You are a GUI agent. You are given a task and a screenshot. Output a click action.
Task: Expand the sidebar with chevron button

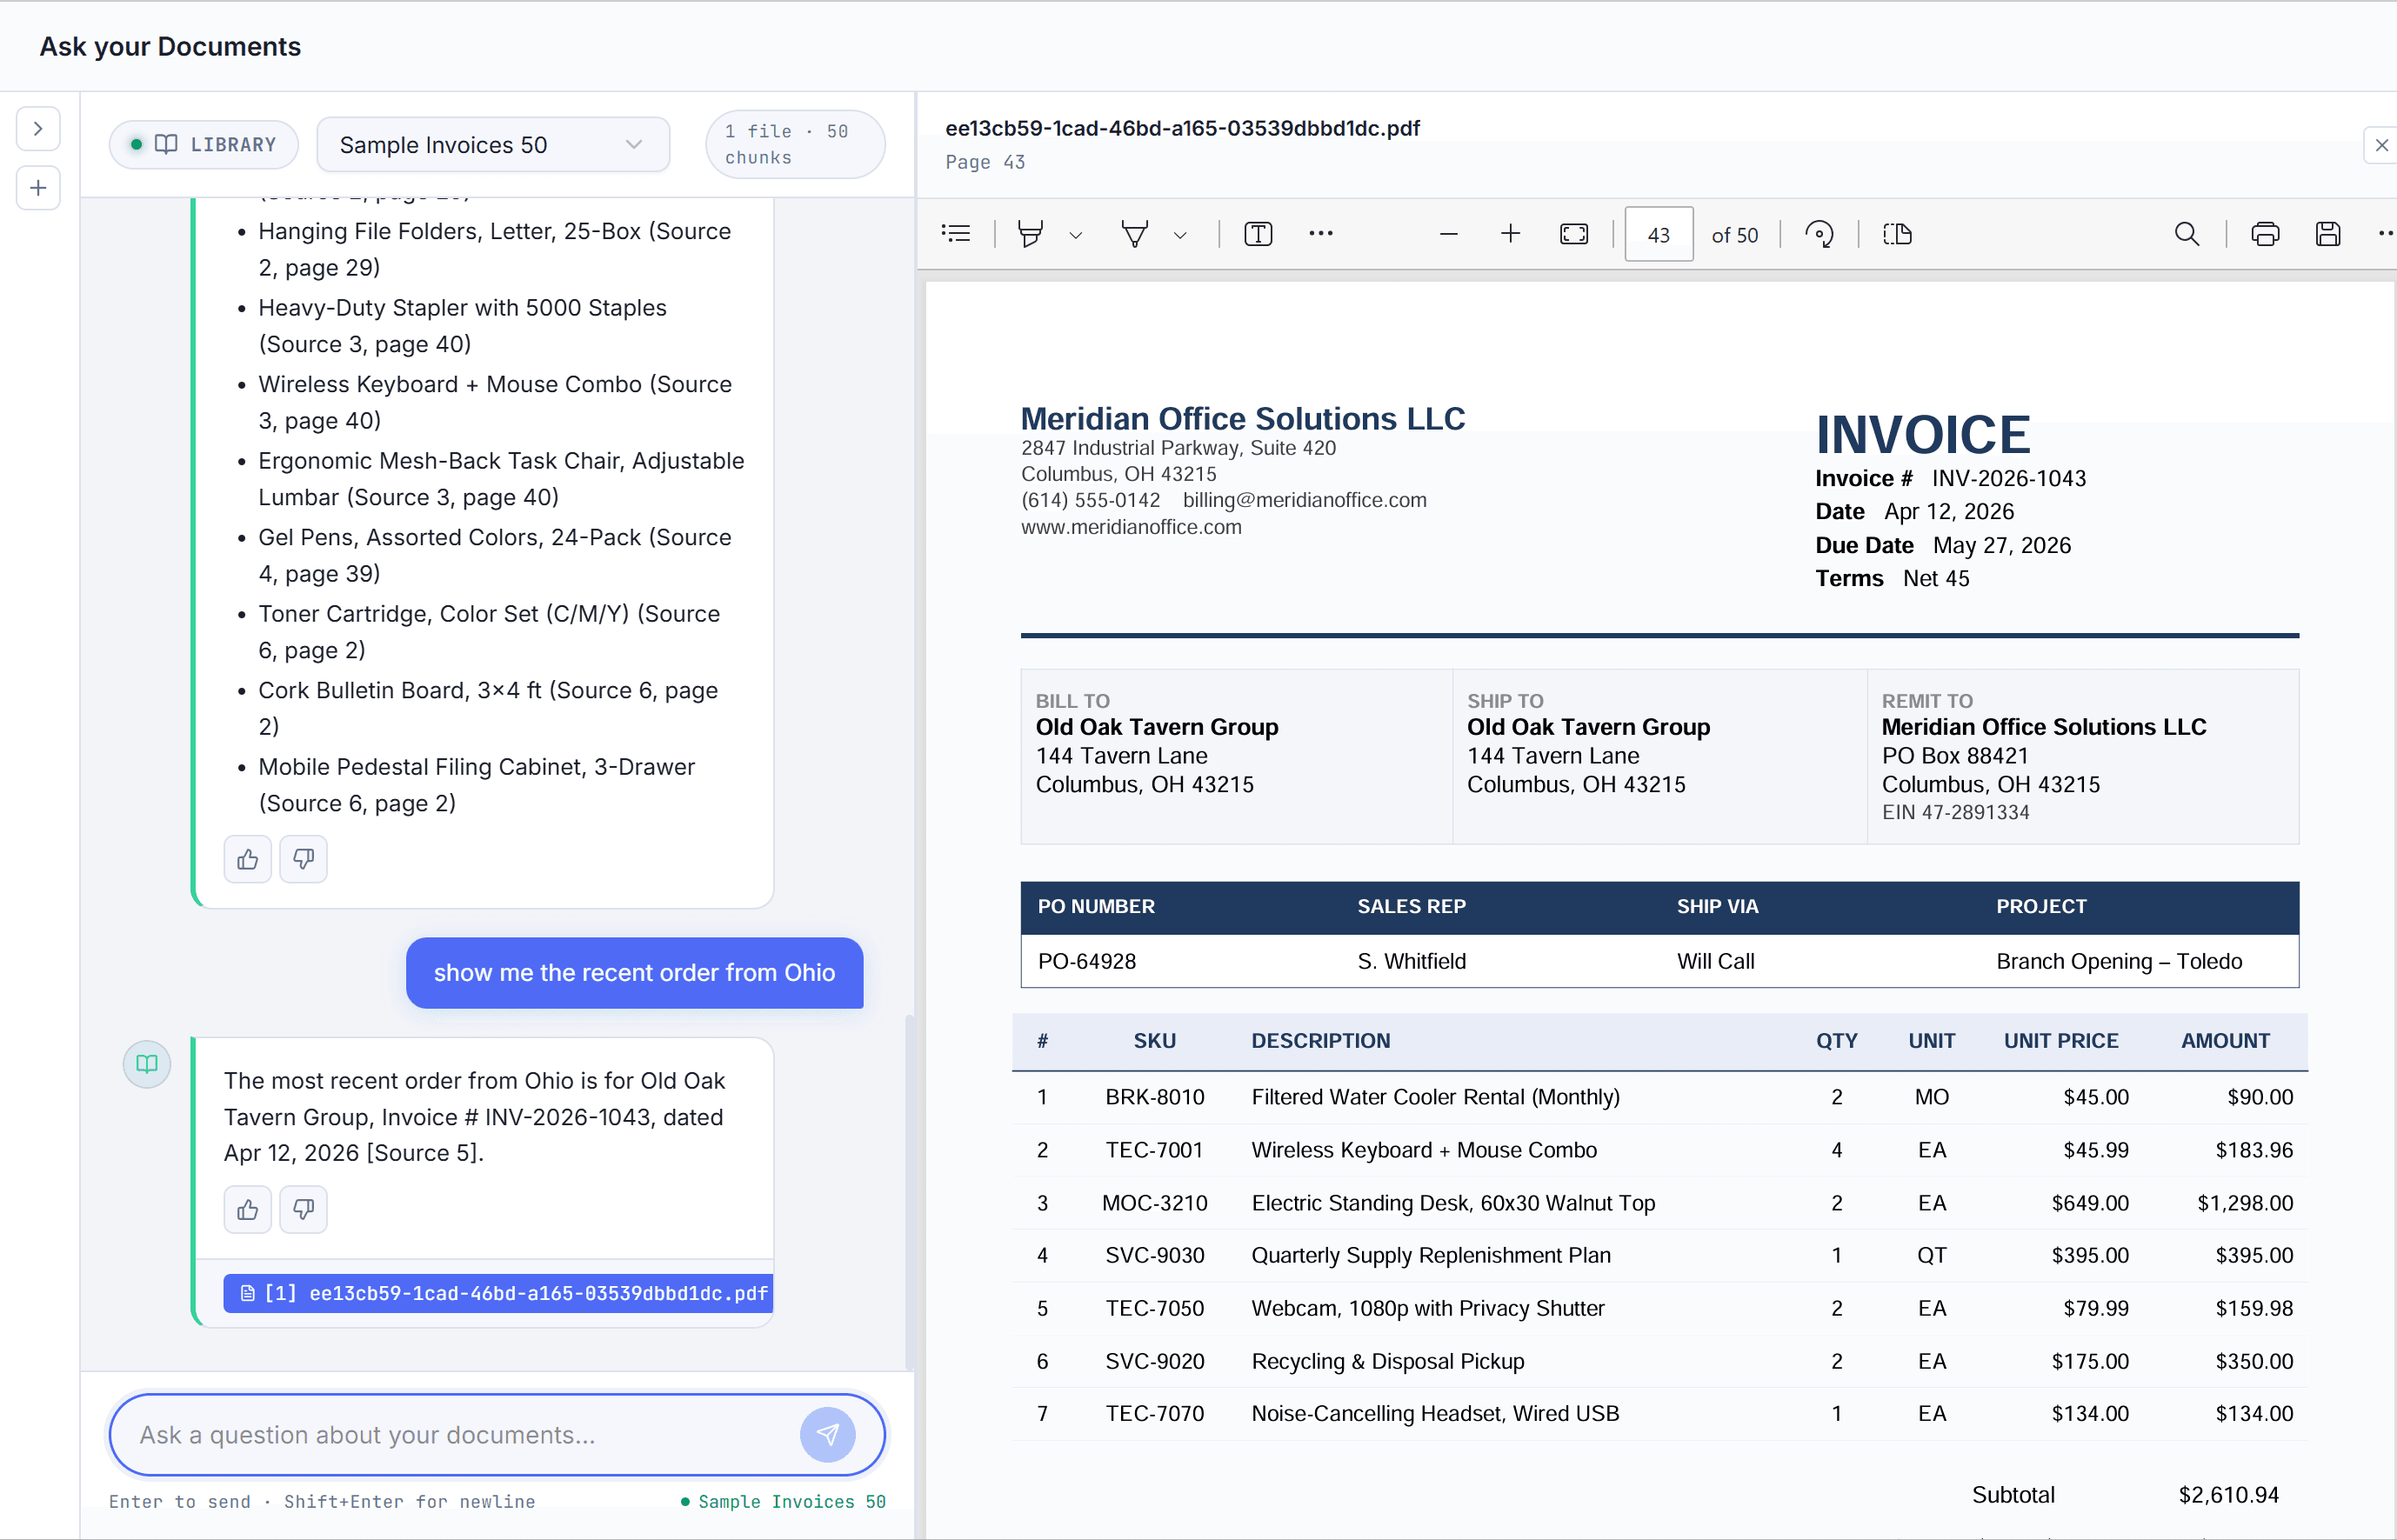[x=38, y=128]
